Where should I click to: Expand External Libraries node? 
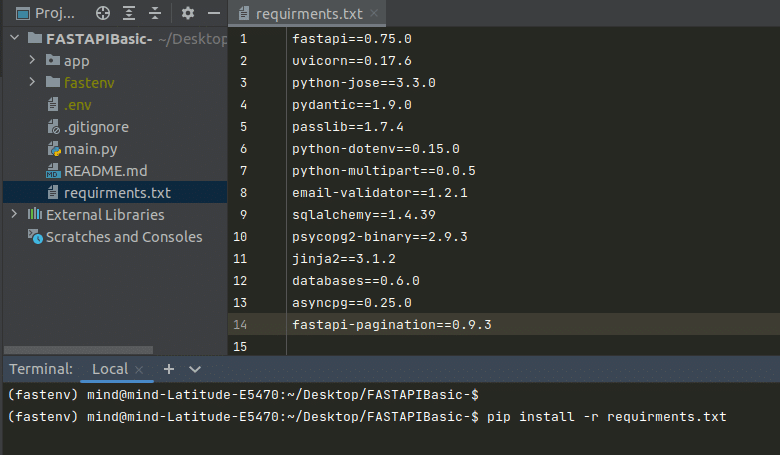[x=13, y=215]
